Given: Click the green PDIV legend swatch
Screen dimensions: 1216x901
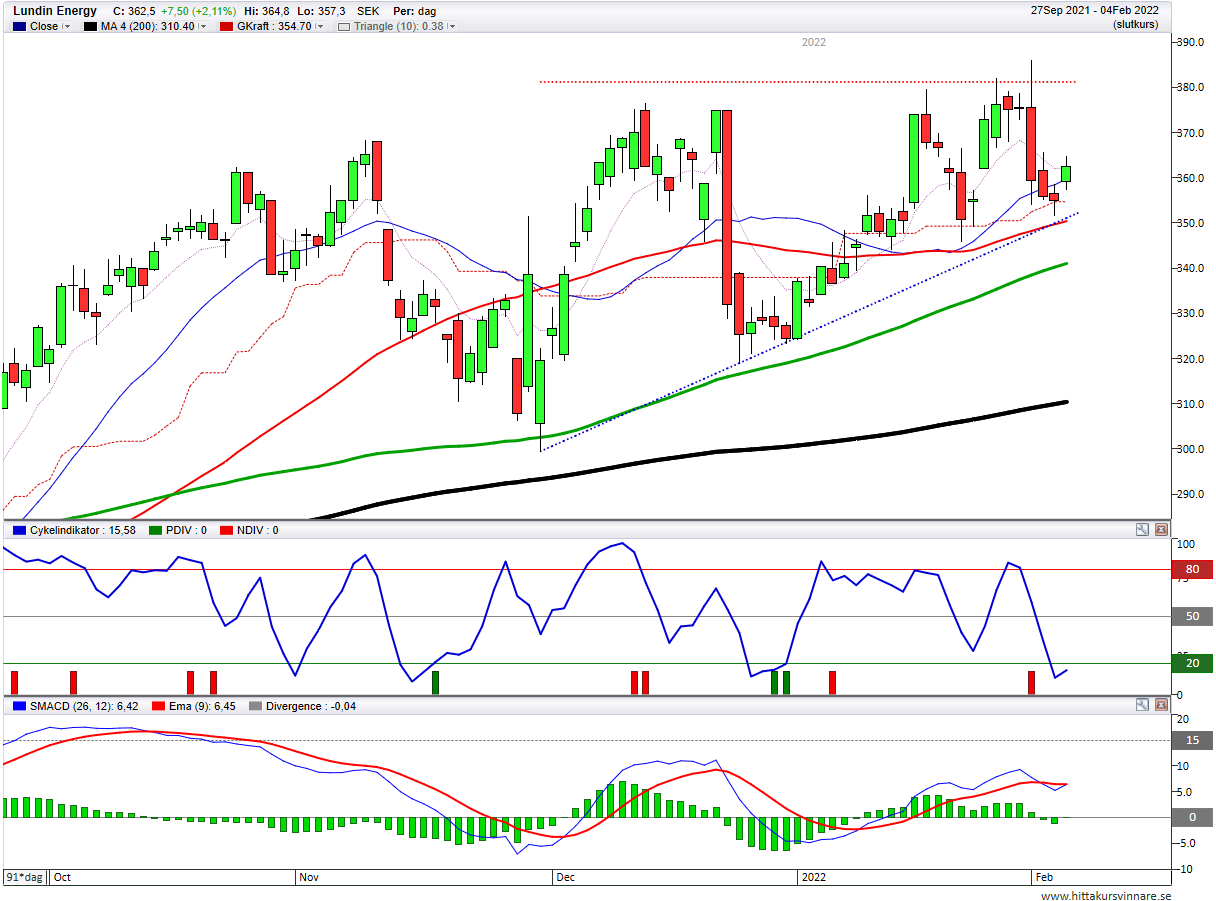Looking at the screenshot, I should [155, 530].
